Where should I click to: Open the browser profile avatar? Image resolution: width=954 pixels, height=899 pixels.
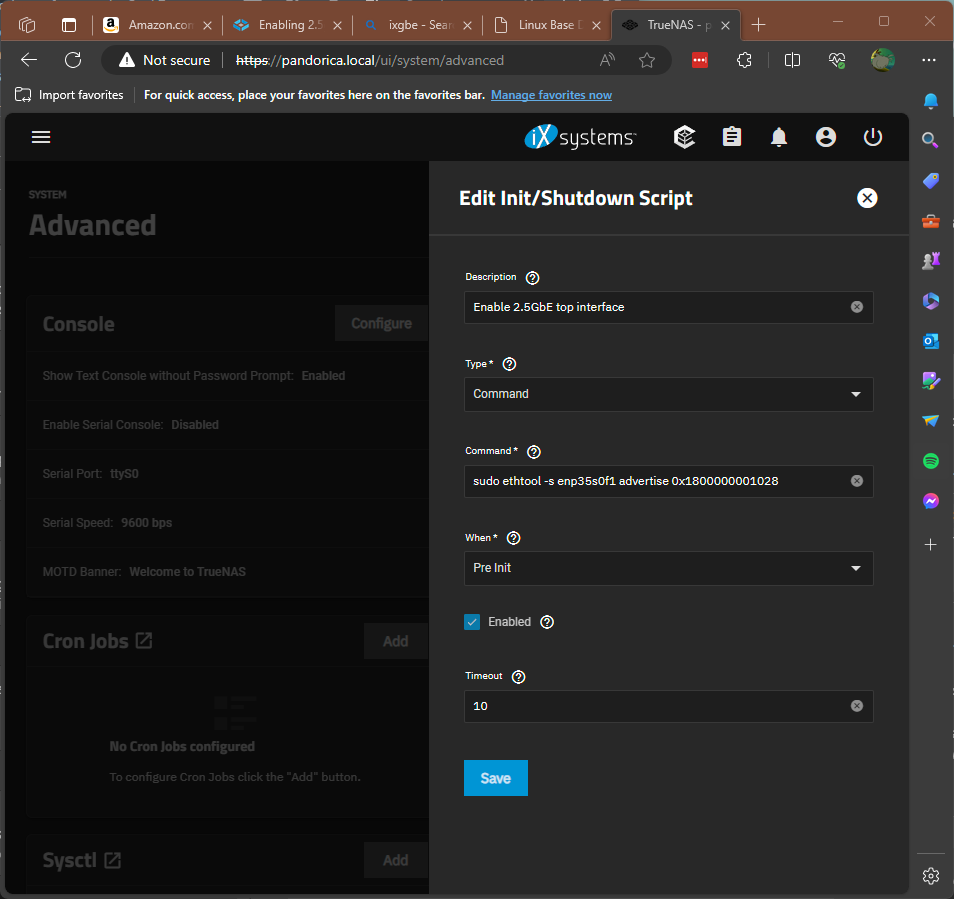pos(882,60)
